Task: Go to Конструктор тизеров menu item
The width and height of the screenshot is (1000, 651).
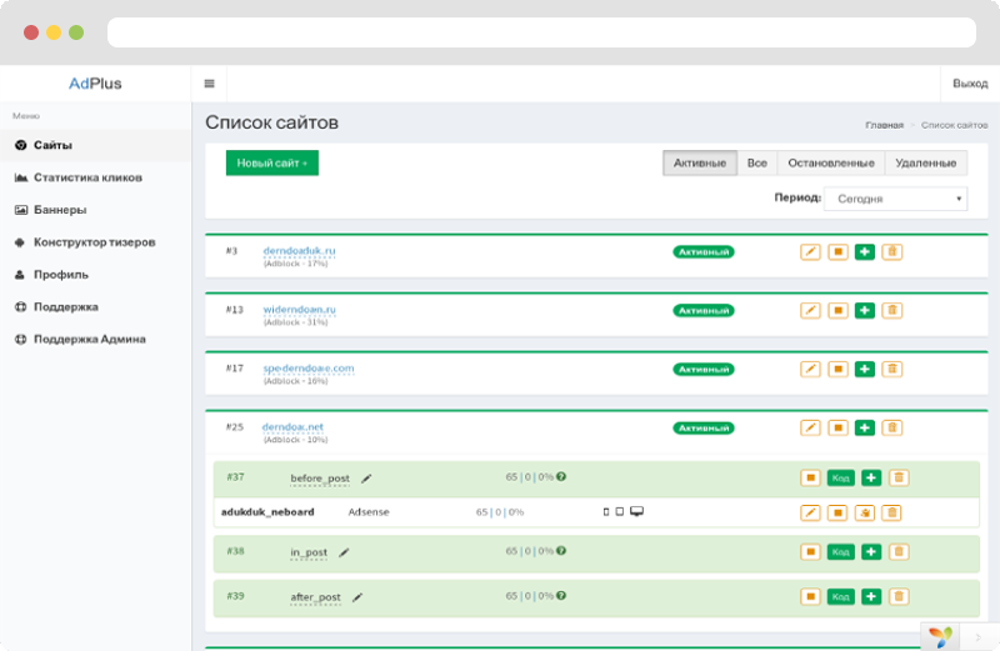Action: [x=94, y=242]
